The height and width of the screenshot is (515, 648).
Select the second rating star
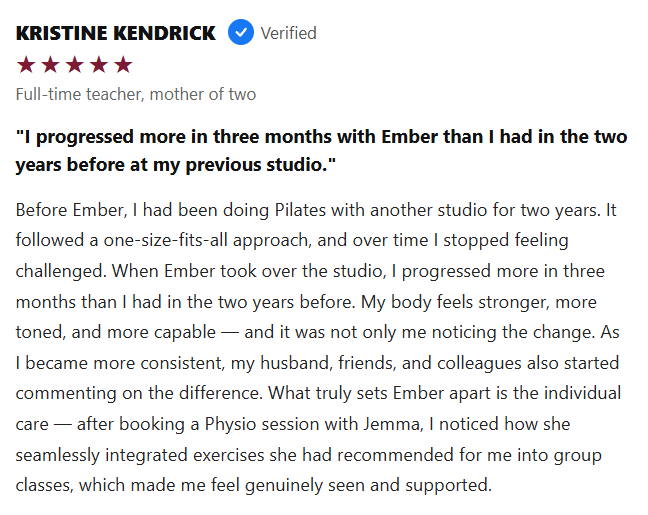coord(50,65)
